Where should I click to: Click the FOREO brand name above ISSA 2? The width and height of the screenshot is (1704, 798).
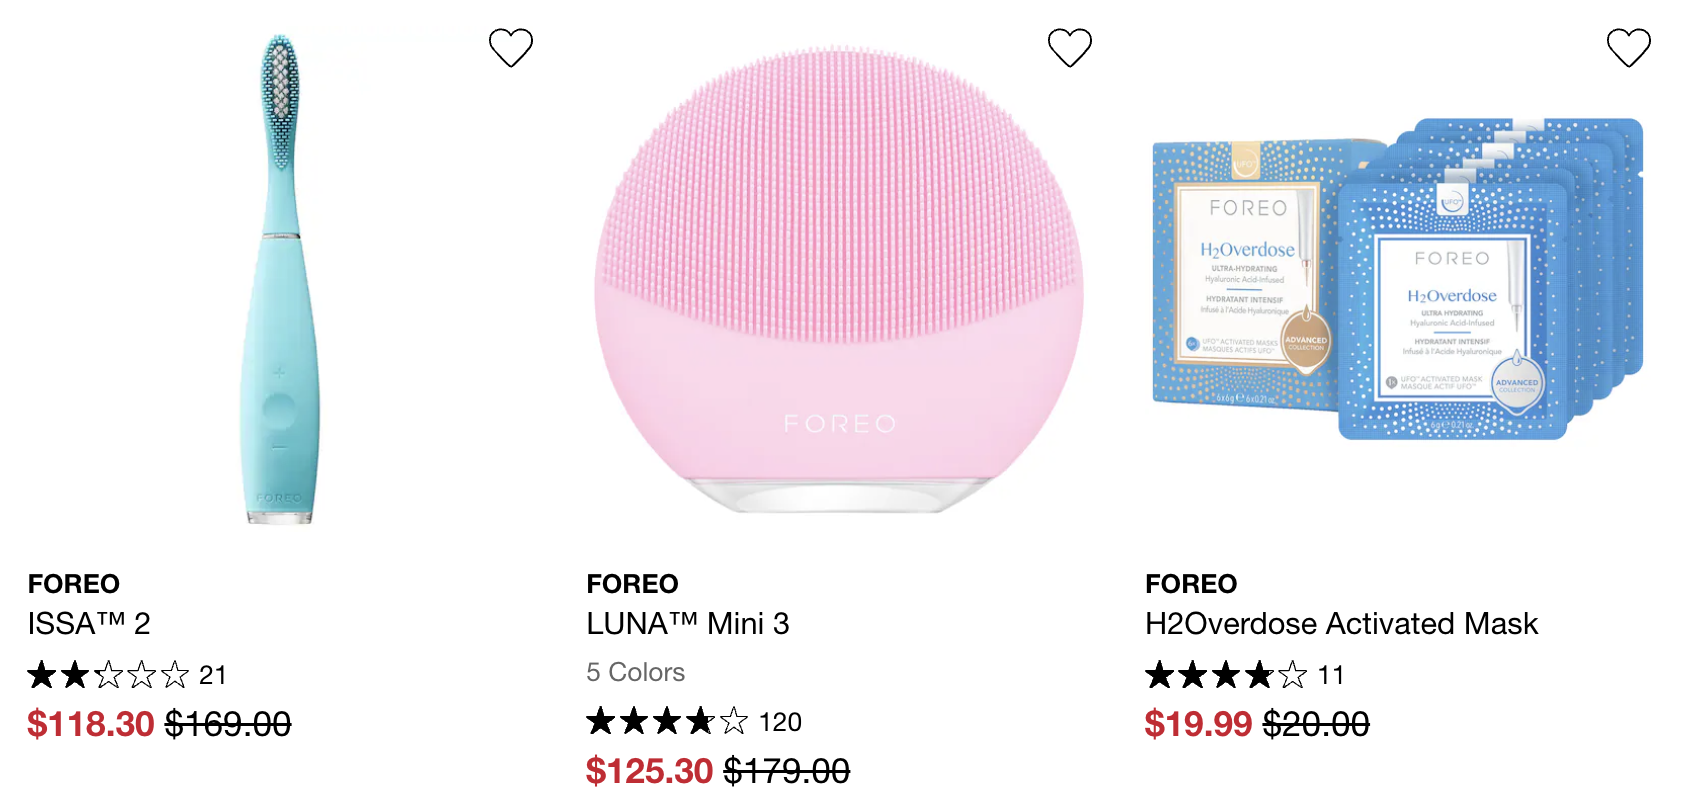click(x=74, y=584)
